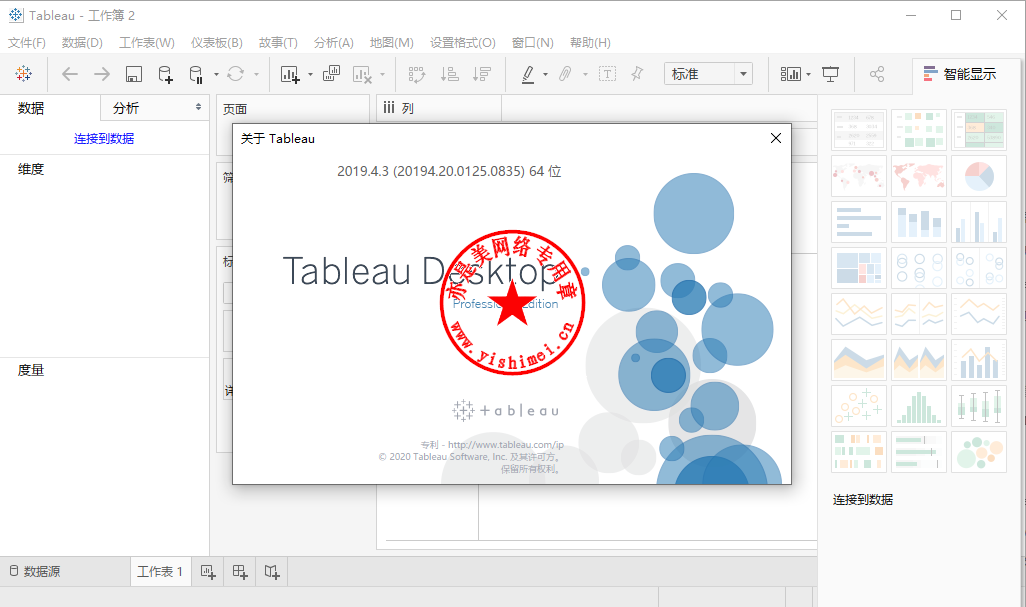Enter presentation mode using the screen icon

pyautogui.click(x=830, y=75)
